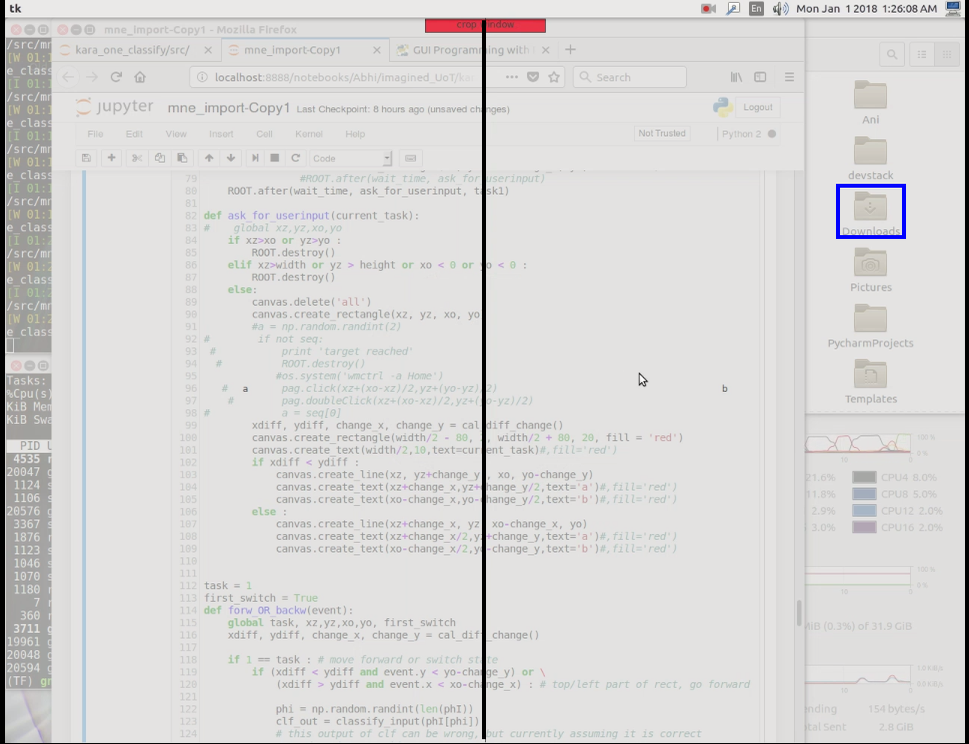Viewport: 969px width, 744px height.
Task: Click the CPU4 color swatch in monitor
Action: pos(864,477)
